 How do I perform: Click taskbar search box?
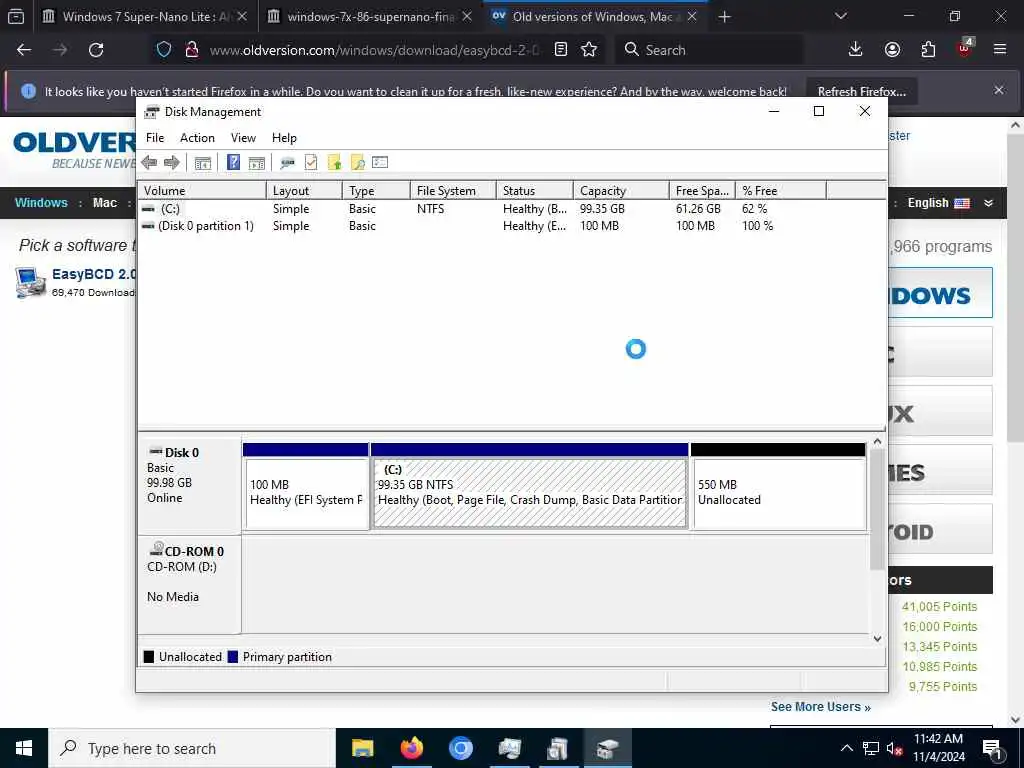click(x=192, y=748)
